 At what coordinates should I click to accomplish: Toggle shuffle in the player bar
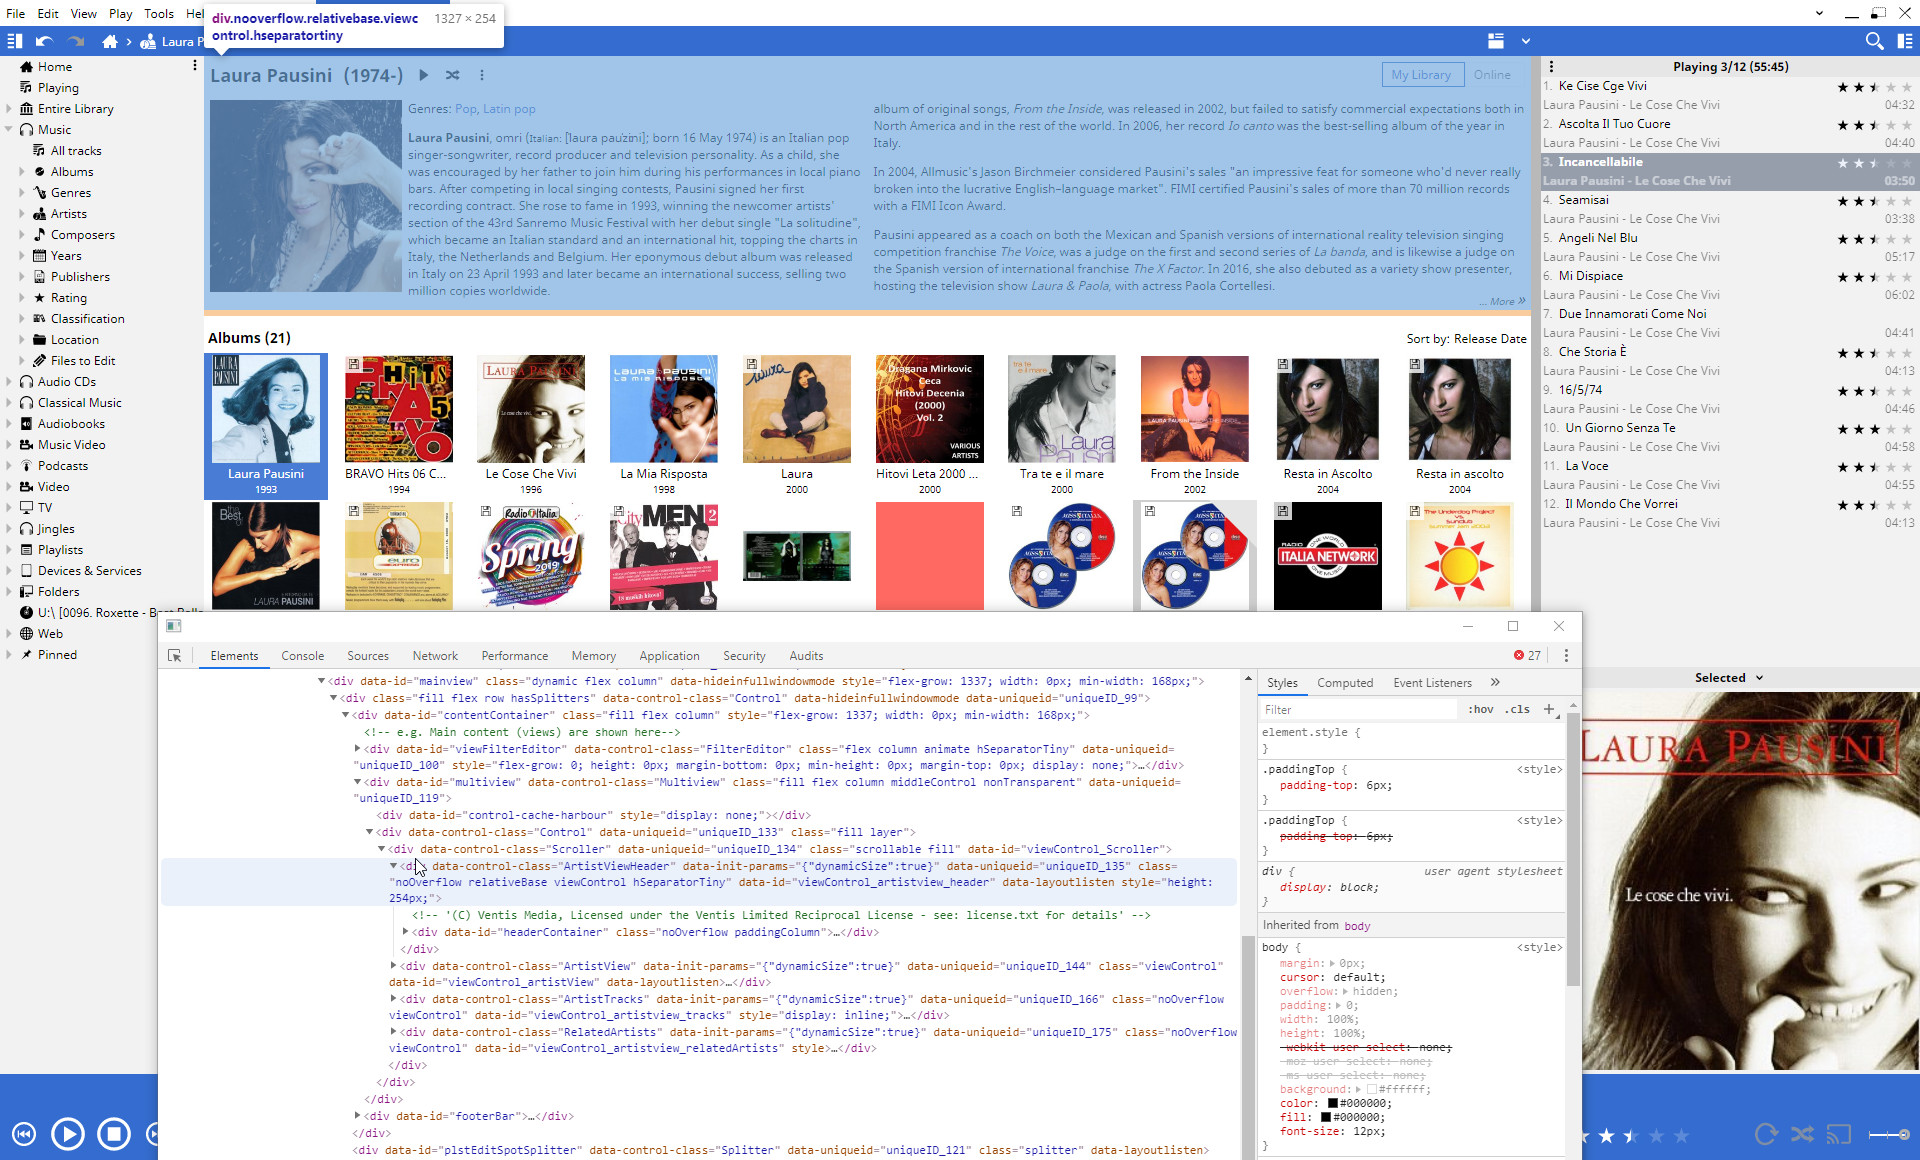pos(1802,1134)
